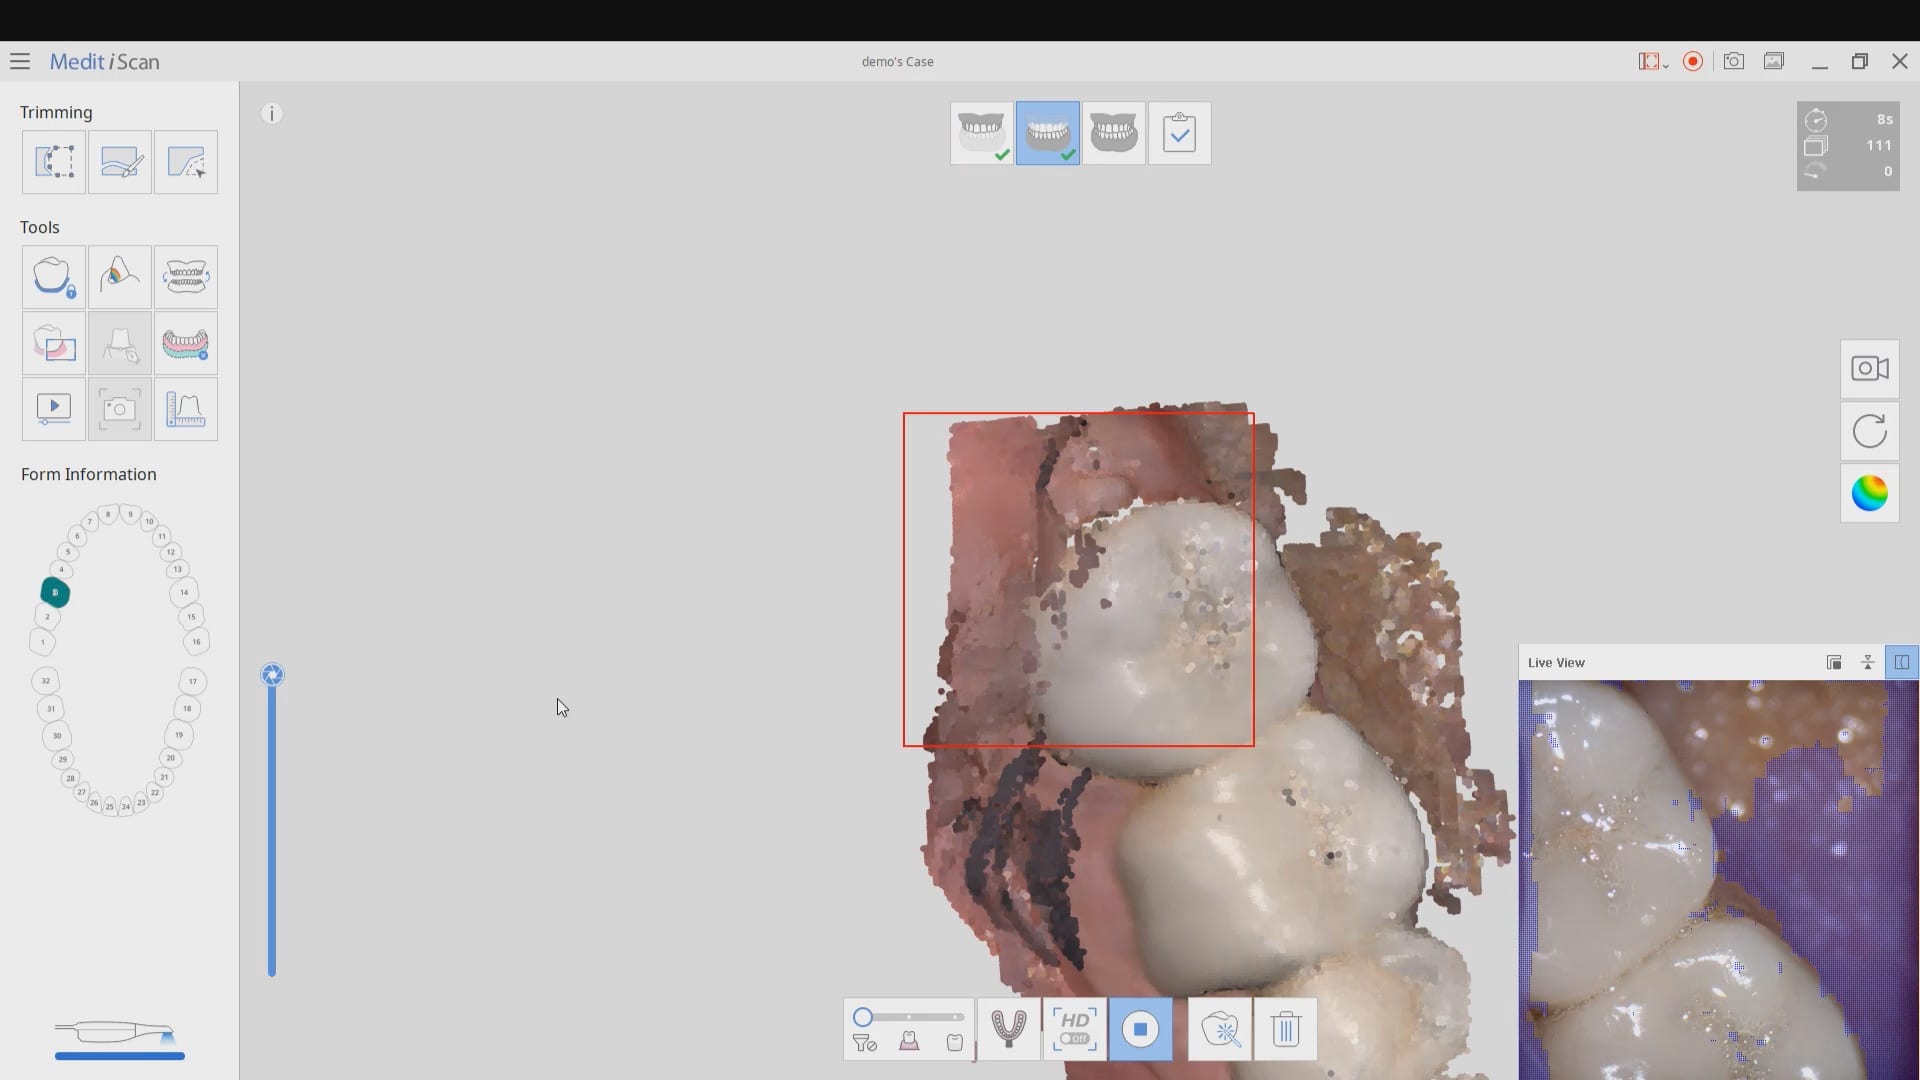This screenshot has width=1920, height=1080.
Task: Open the occlusion analysis tool
Action: pos(186,277)
